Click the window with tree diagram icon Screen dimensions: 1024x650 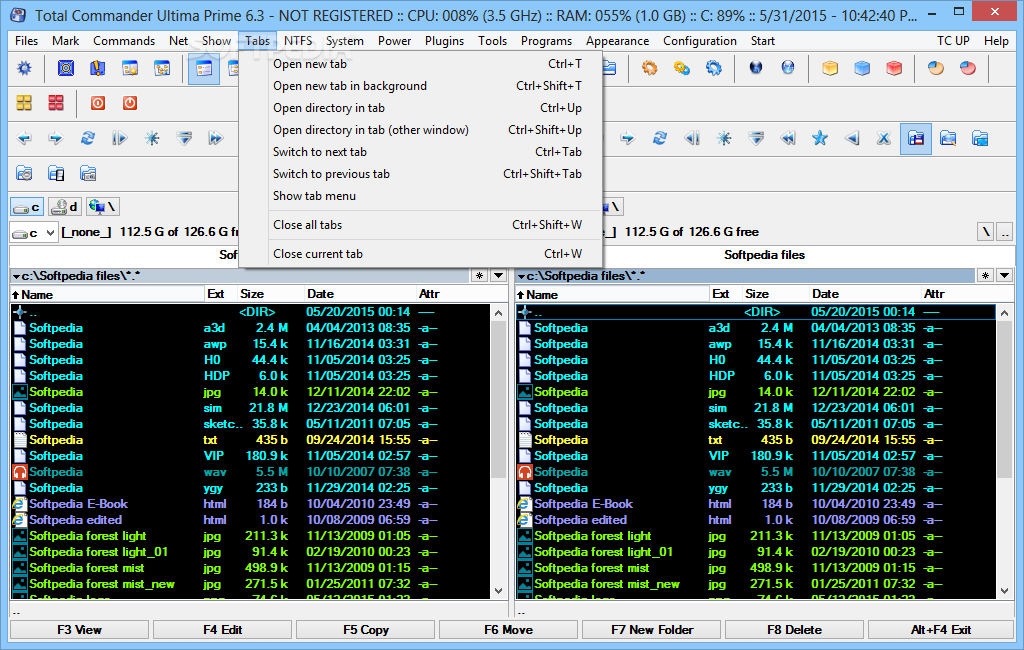(162, 68)
